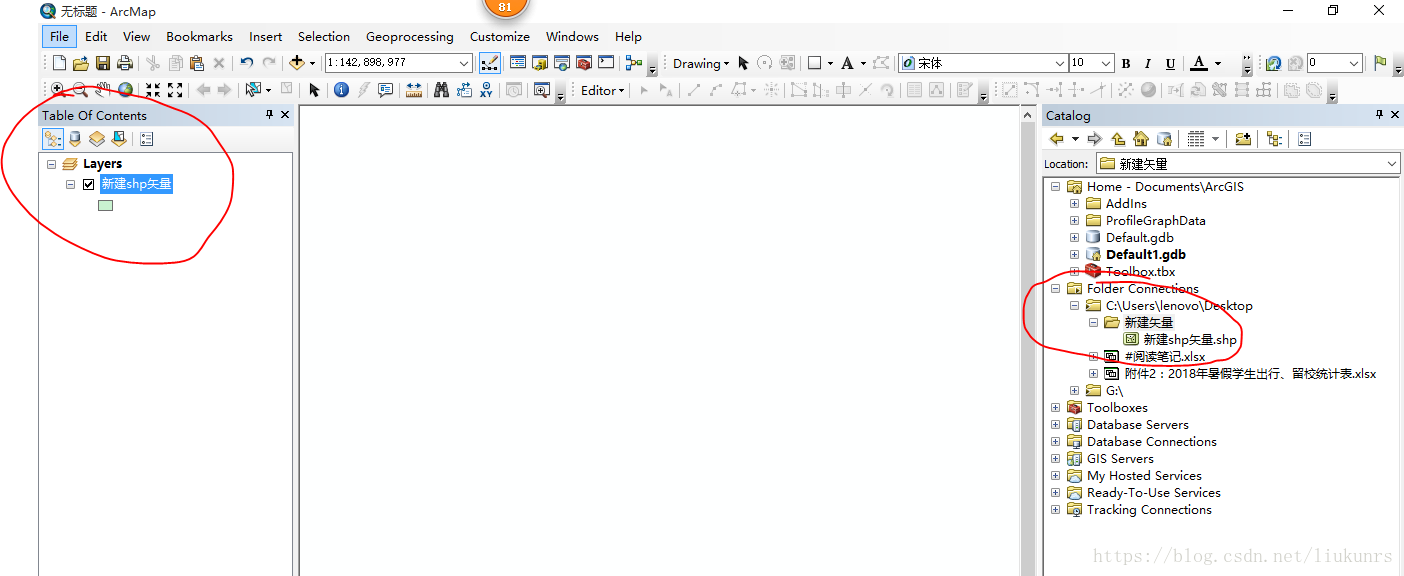The image size is (1404, 576).
Task: Open the Bookmarks menu
Action: click(199, 36)
